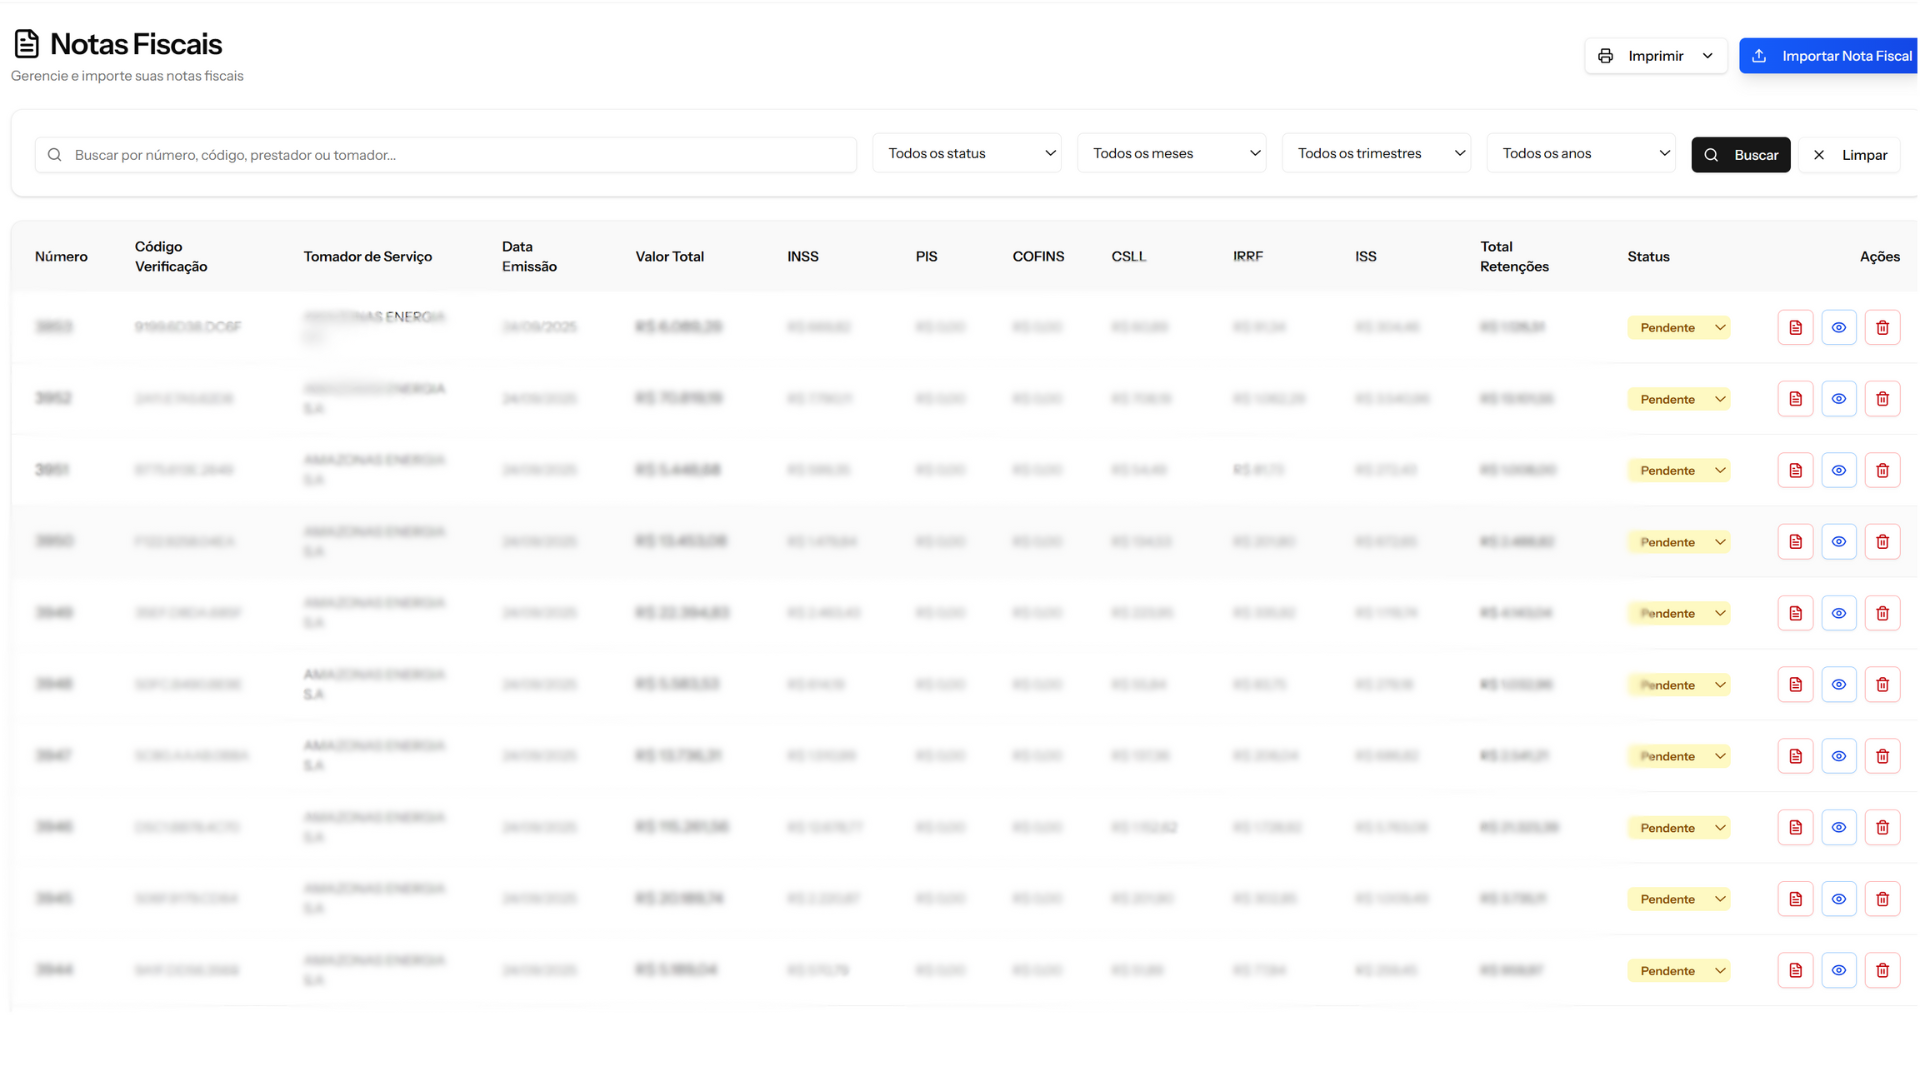Screen dimensions: 1920x1080
Task: Open PDF icon in the last row
Action: pos(1795,970)
